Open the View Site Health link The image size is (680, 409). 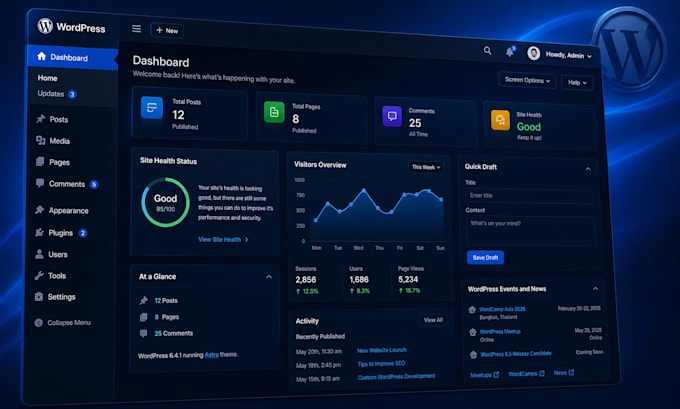(223, 239)
